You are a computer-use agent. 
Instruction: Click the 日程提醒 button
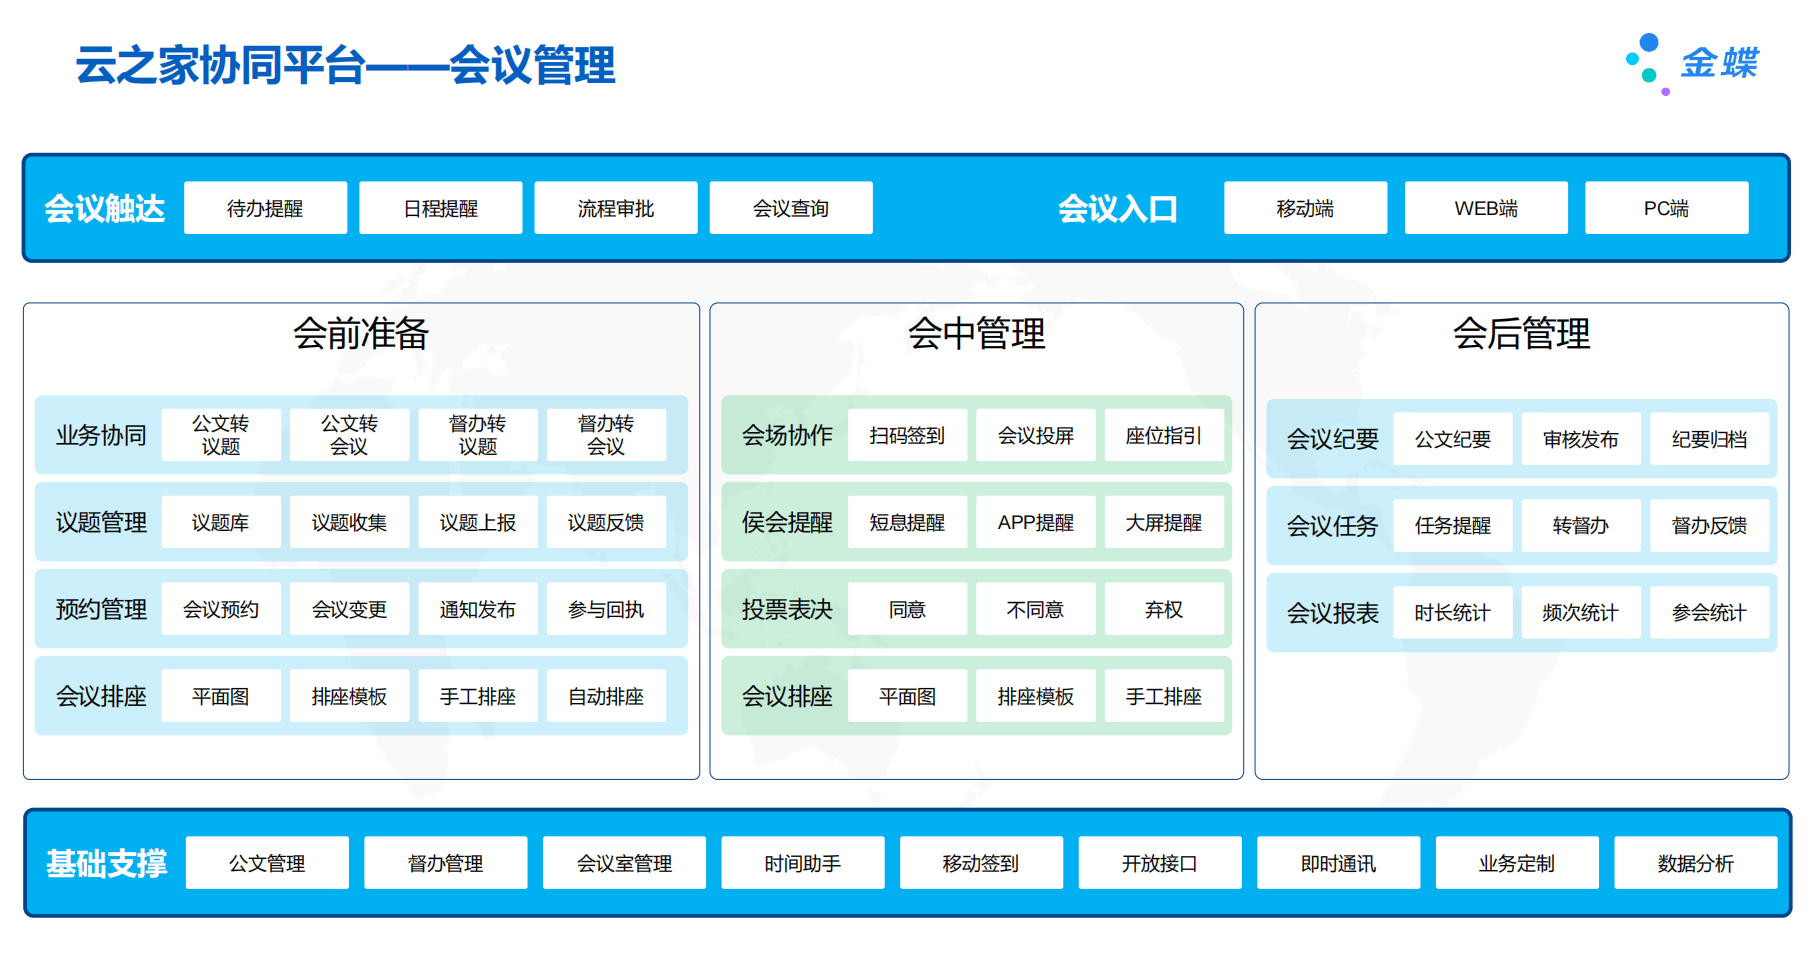coord(440,208)
